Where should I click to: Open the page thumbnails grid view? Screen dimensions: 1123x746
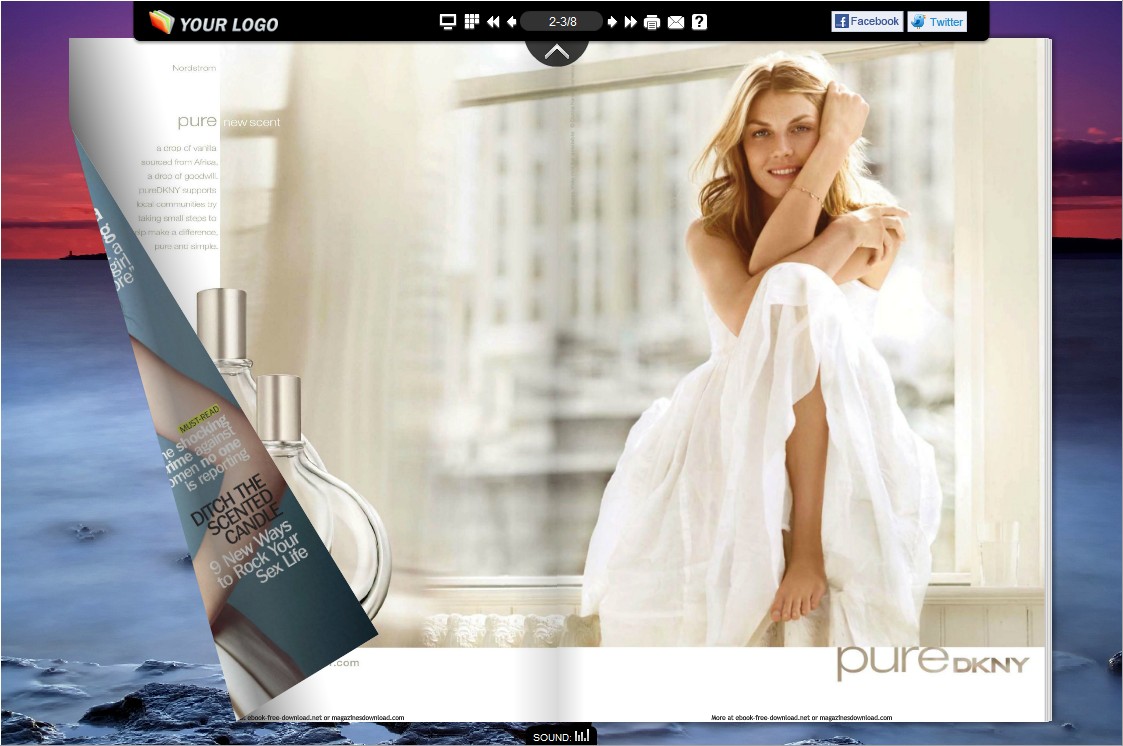(471, 22)
